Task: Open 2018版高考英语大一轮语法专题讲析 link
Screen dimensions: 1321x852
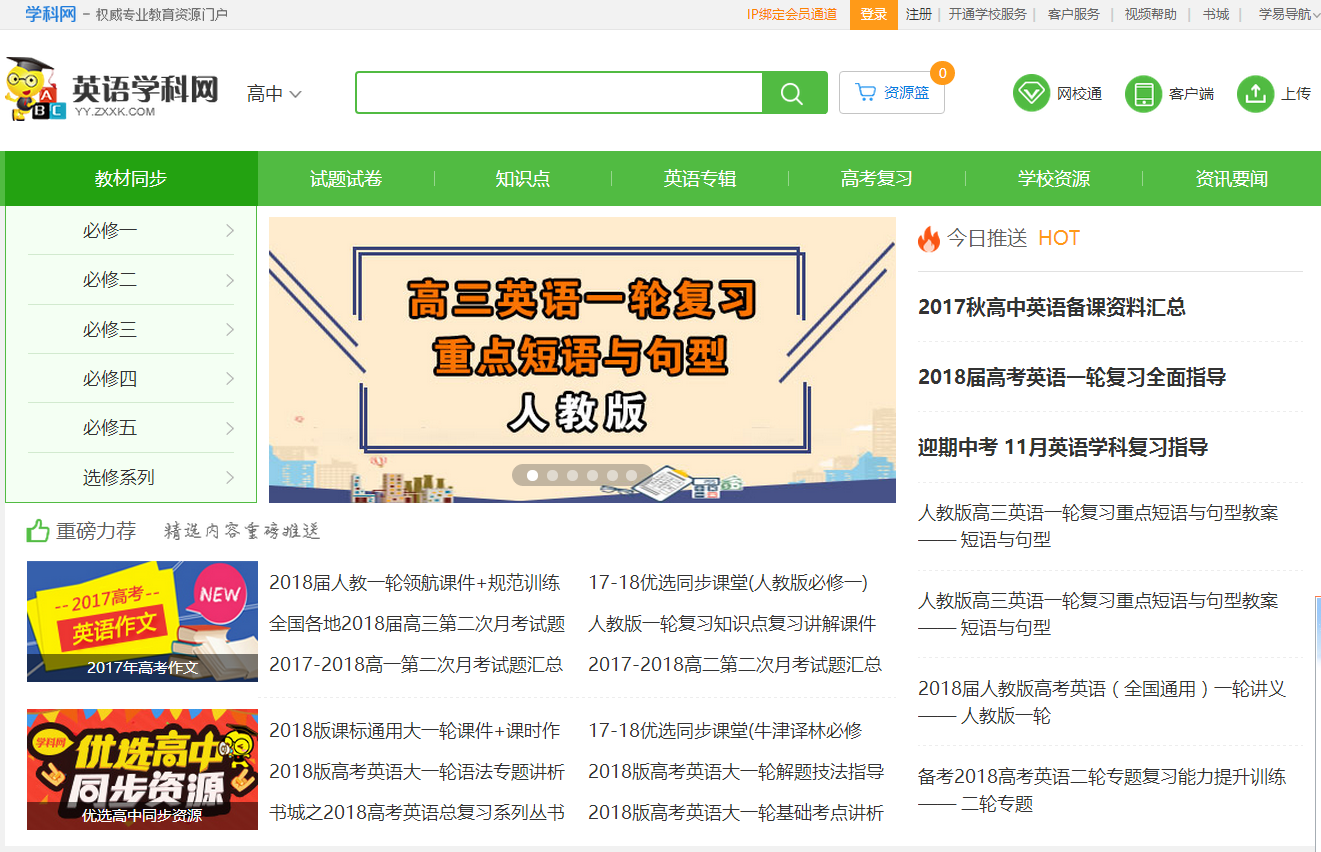Action: [x=417, y=772]
